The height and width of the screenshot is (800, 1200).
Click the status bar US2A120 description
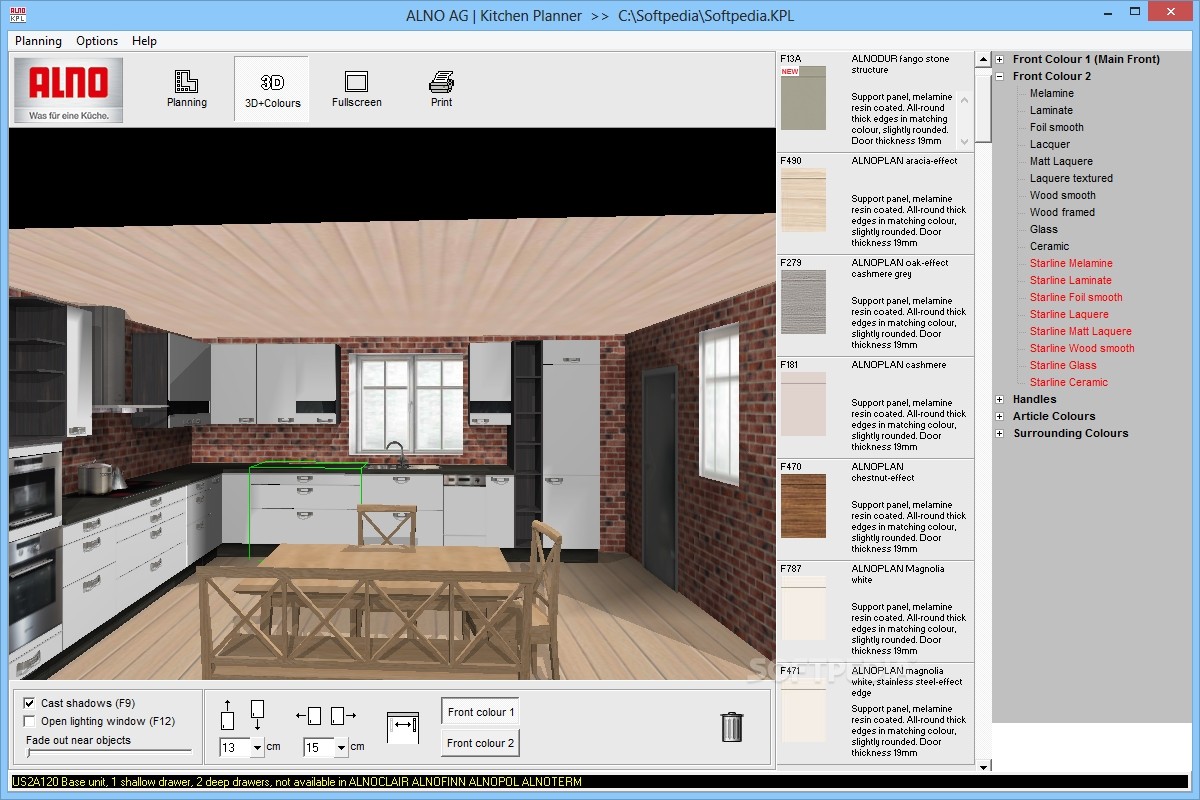(x=296, y=782)
